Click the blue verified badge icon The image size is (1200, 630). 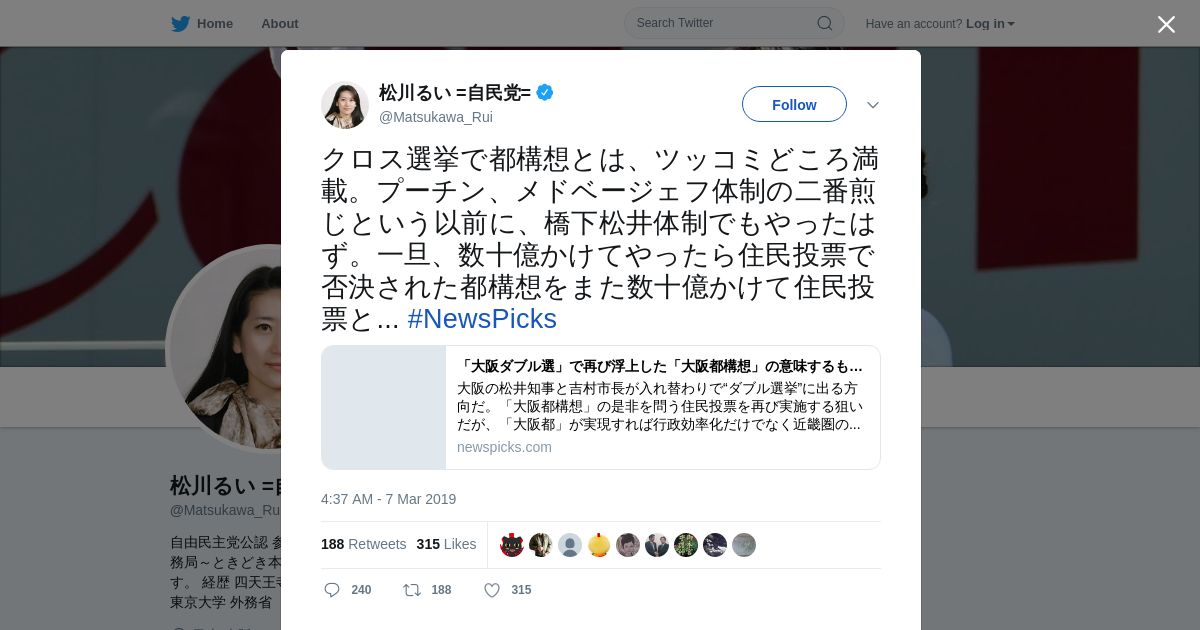pyautogui.click(x=545, y=92)
